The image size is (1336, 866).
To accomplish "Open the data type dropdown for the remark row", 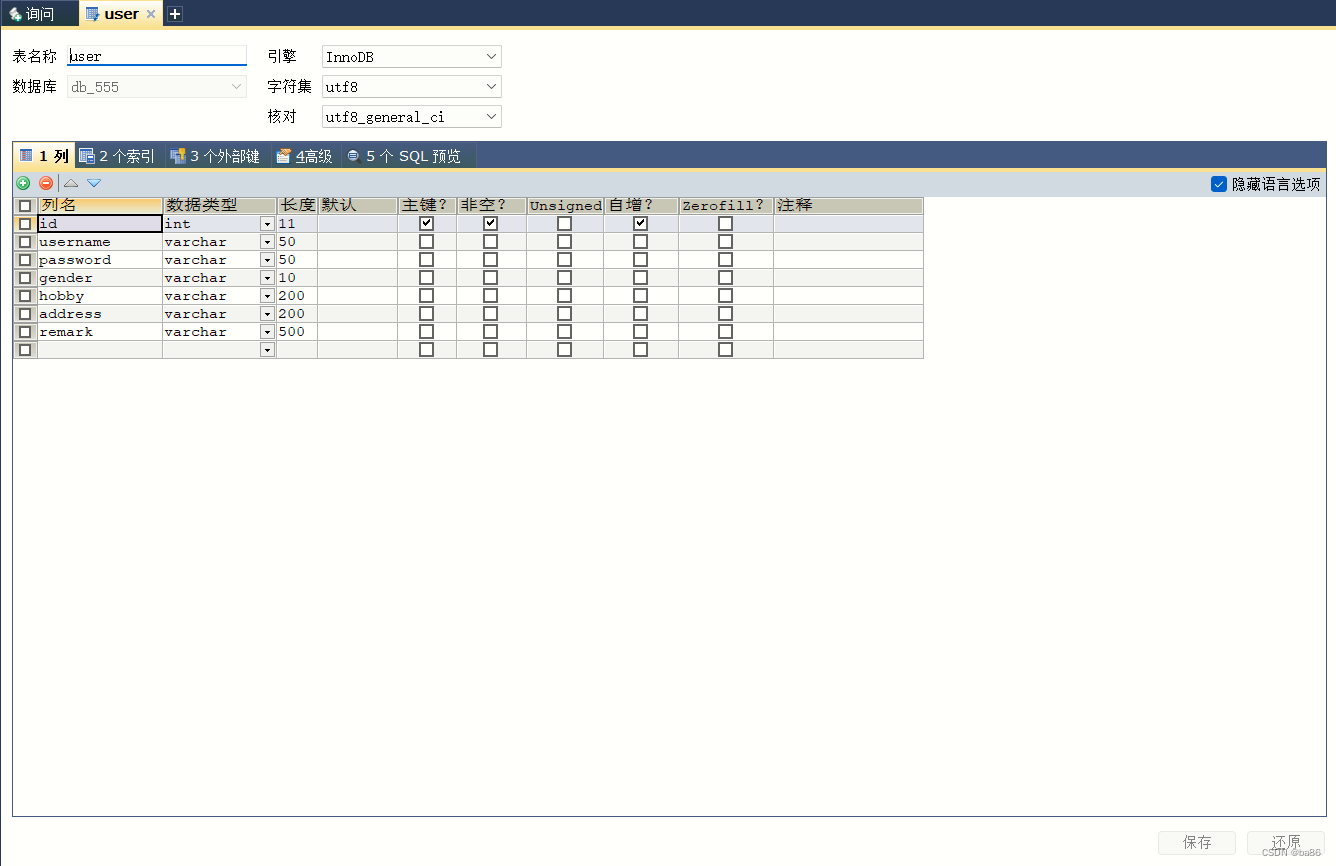I will (x=267, y=331).
